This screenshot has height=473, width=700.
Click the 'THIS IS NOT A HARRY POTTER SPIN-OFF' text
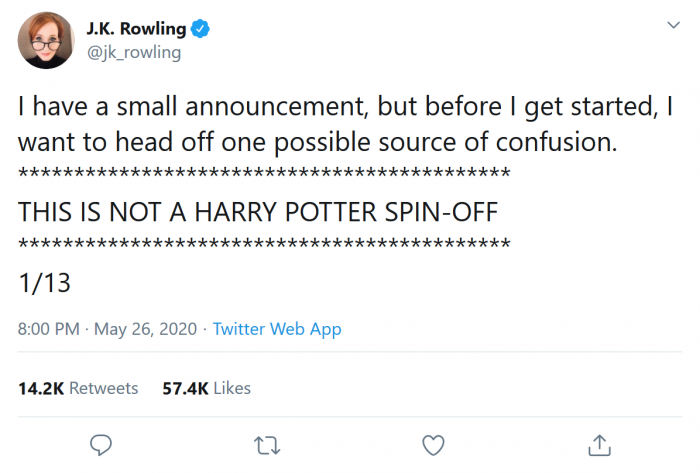[x=258, y=212]
